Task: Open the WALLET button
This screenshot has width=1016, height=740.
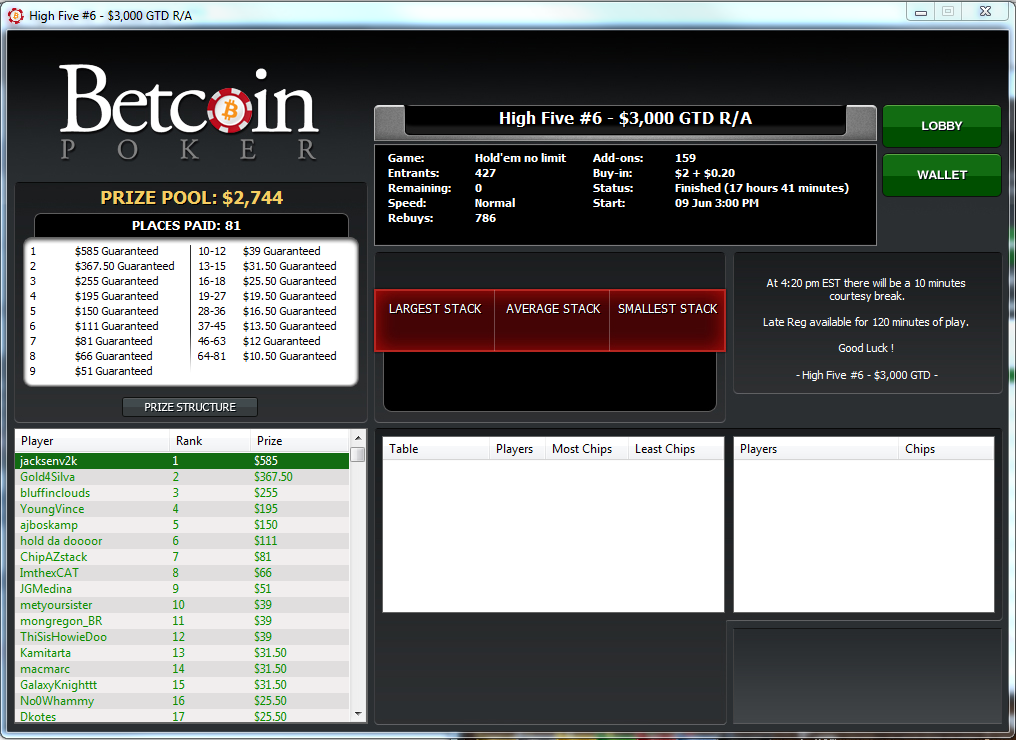Action: pyautogui.click(x=941, y=175)
